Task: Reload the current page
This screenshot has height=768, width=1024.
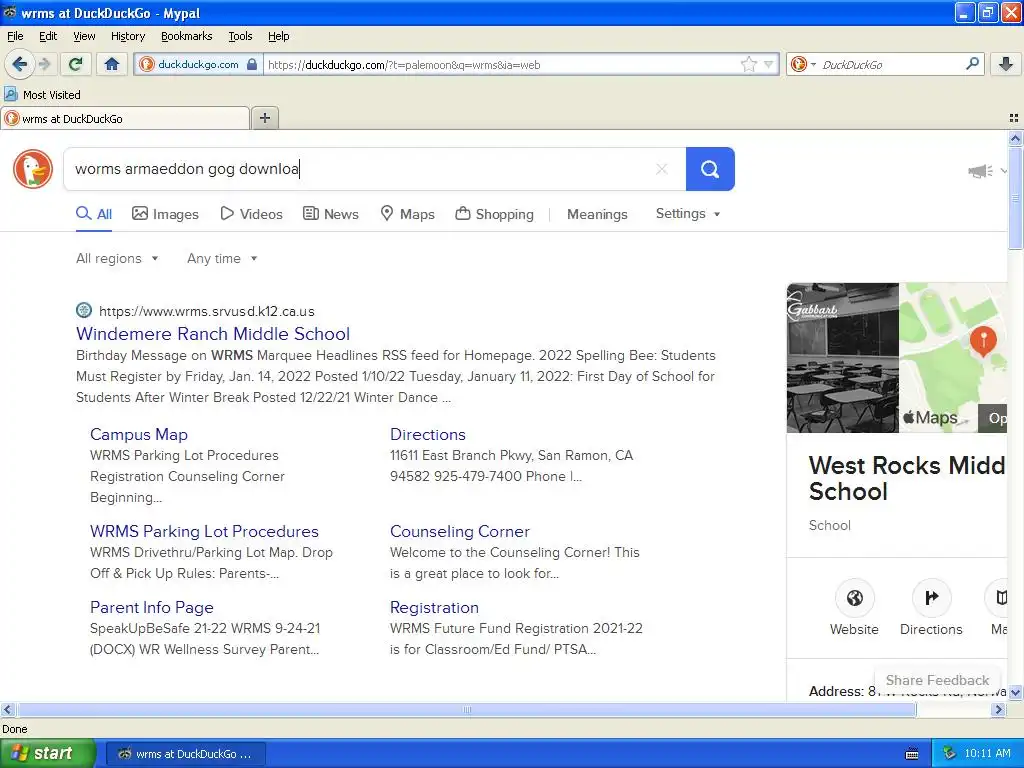Action: pos(76,64)
